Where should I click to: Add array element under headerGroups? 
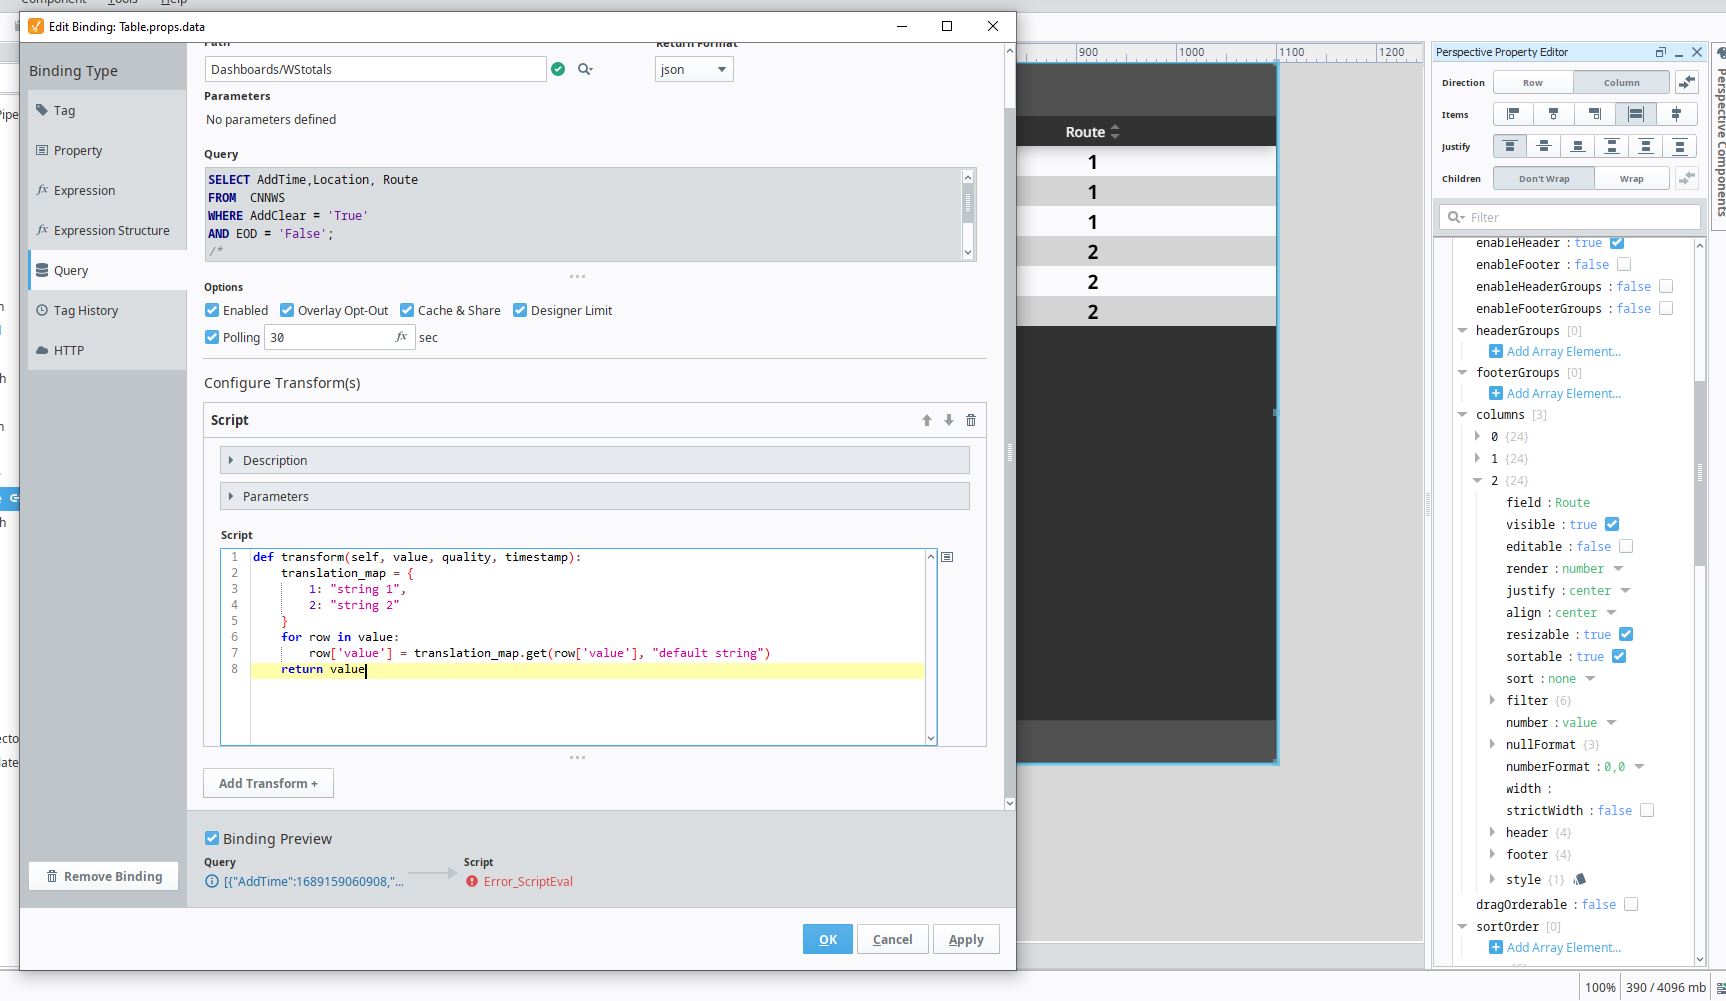pos(1555,351)
